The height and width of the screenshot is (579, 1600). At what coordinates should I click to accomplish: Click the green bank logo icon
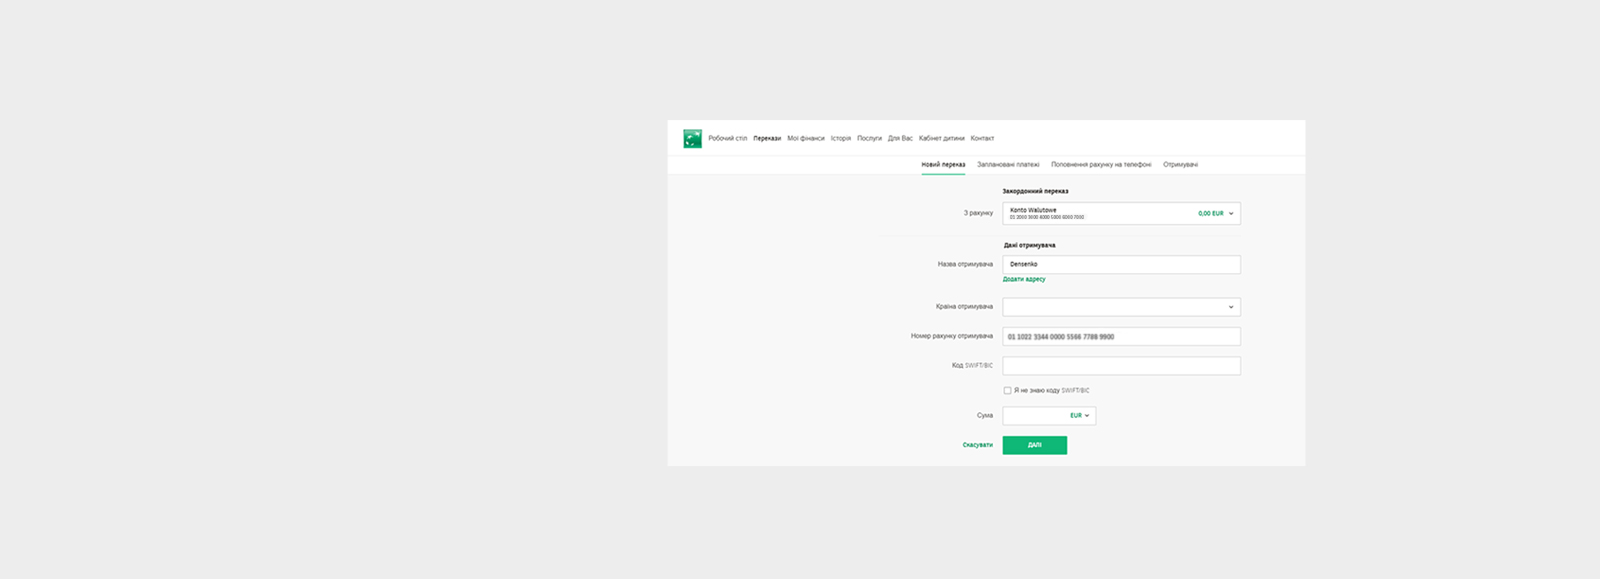(x=692, y=139)
